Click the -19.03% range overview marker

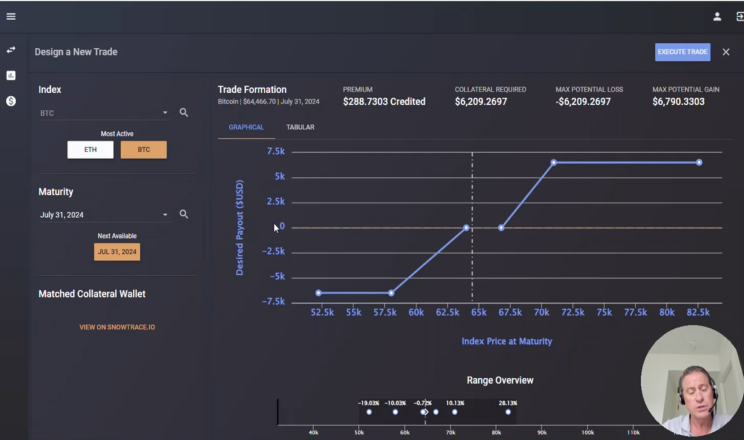pyautogui.click(x=369, y=412)
